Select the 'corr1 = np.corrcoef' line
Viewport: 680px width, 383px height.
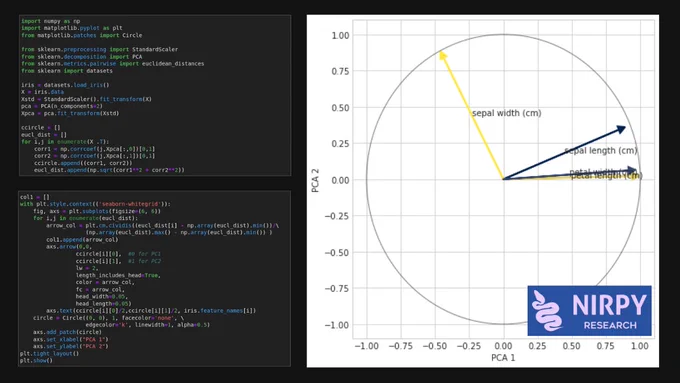pos(95,149)
